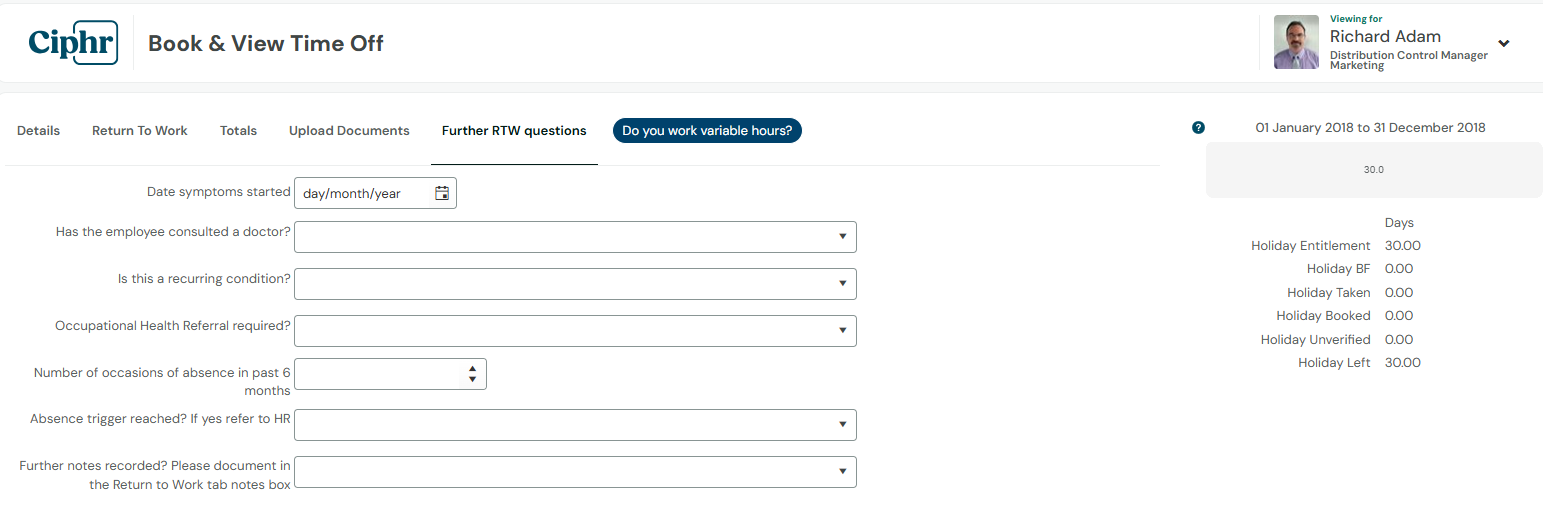Screen dimensions: 1543x513
Task: Open calendar picker in Date symptoms started
Action: point(442,193)
